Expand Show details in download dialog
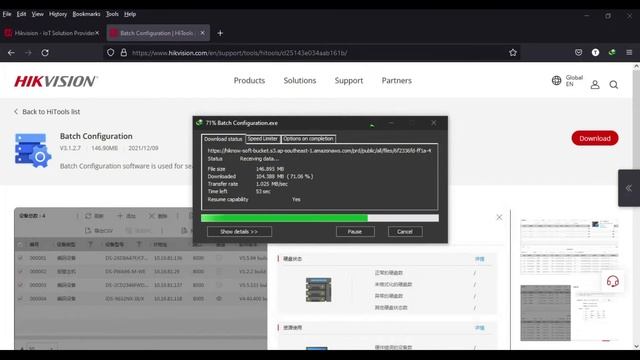The width and height of the screenshot is (640, 360). [239, 231]
